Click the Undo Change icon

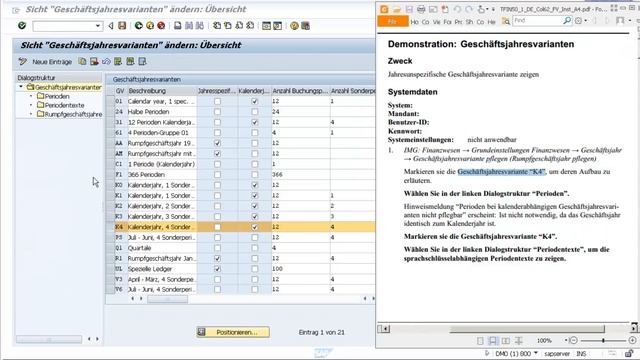click(x=106, y=62)
